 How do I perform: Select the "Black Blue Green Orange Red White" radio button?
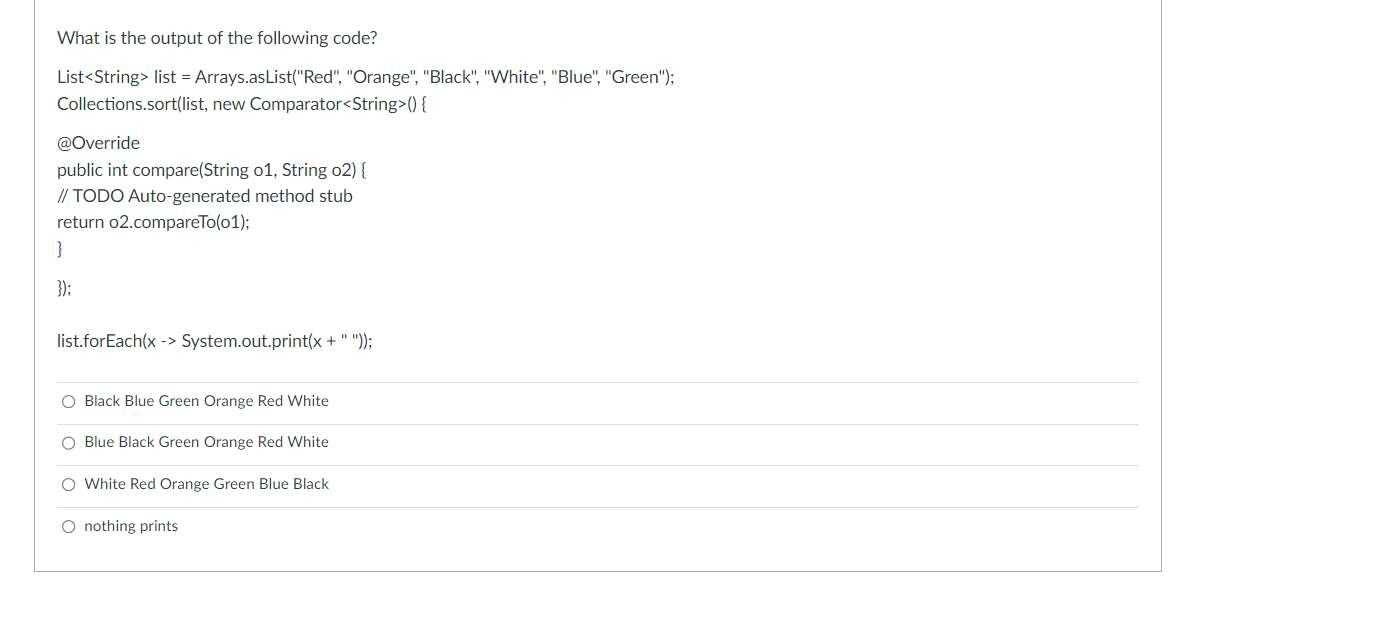pyautogui.click(x=68, y=401)
